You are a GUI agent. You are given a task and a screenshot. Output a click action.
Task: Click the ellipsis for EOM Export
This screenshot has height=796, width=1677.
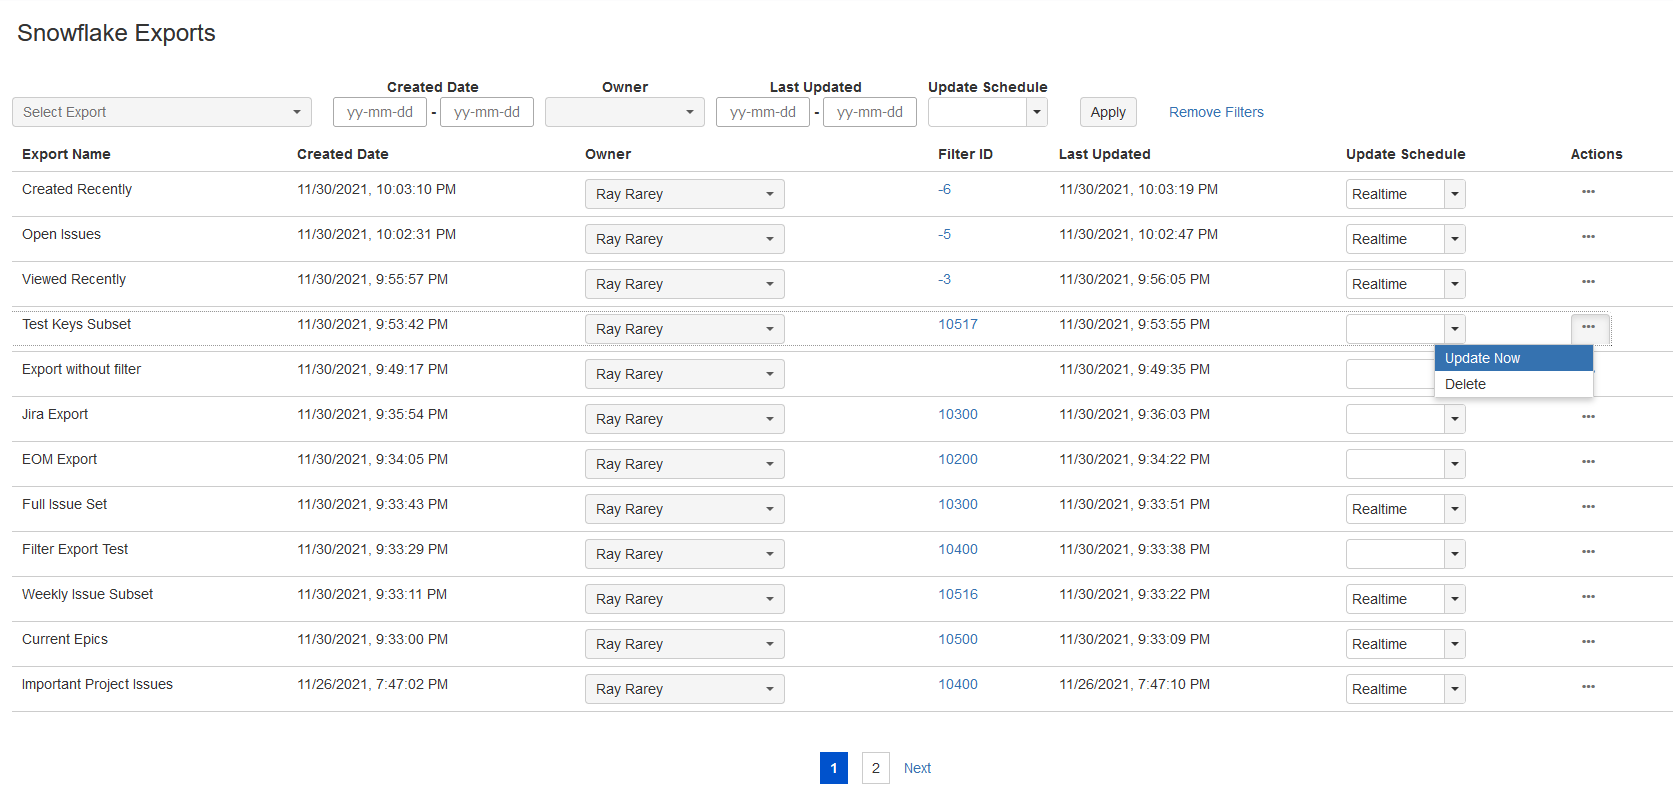(1588, 462)
